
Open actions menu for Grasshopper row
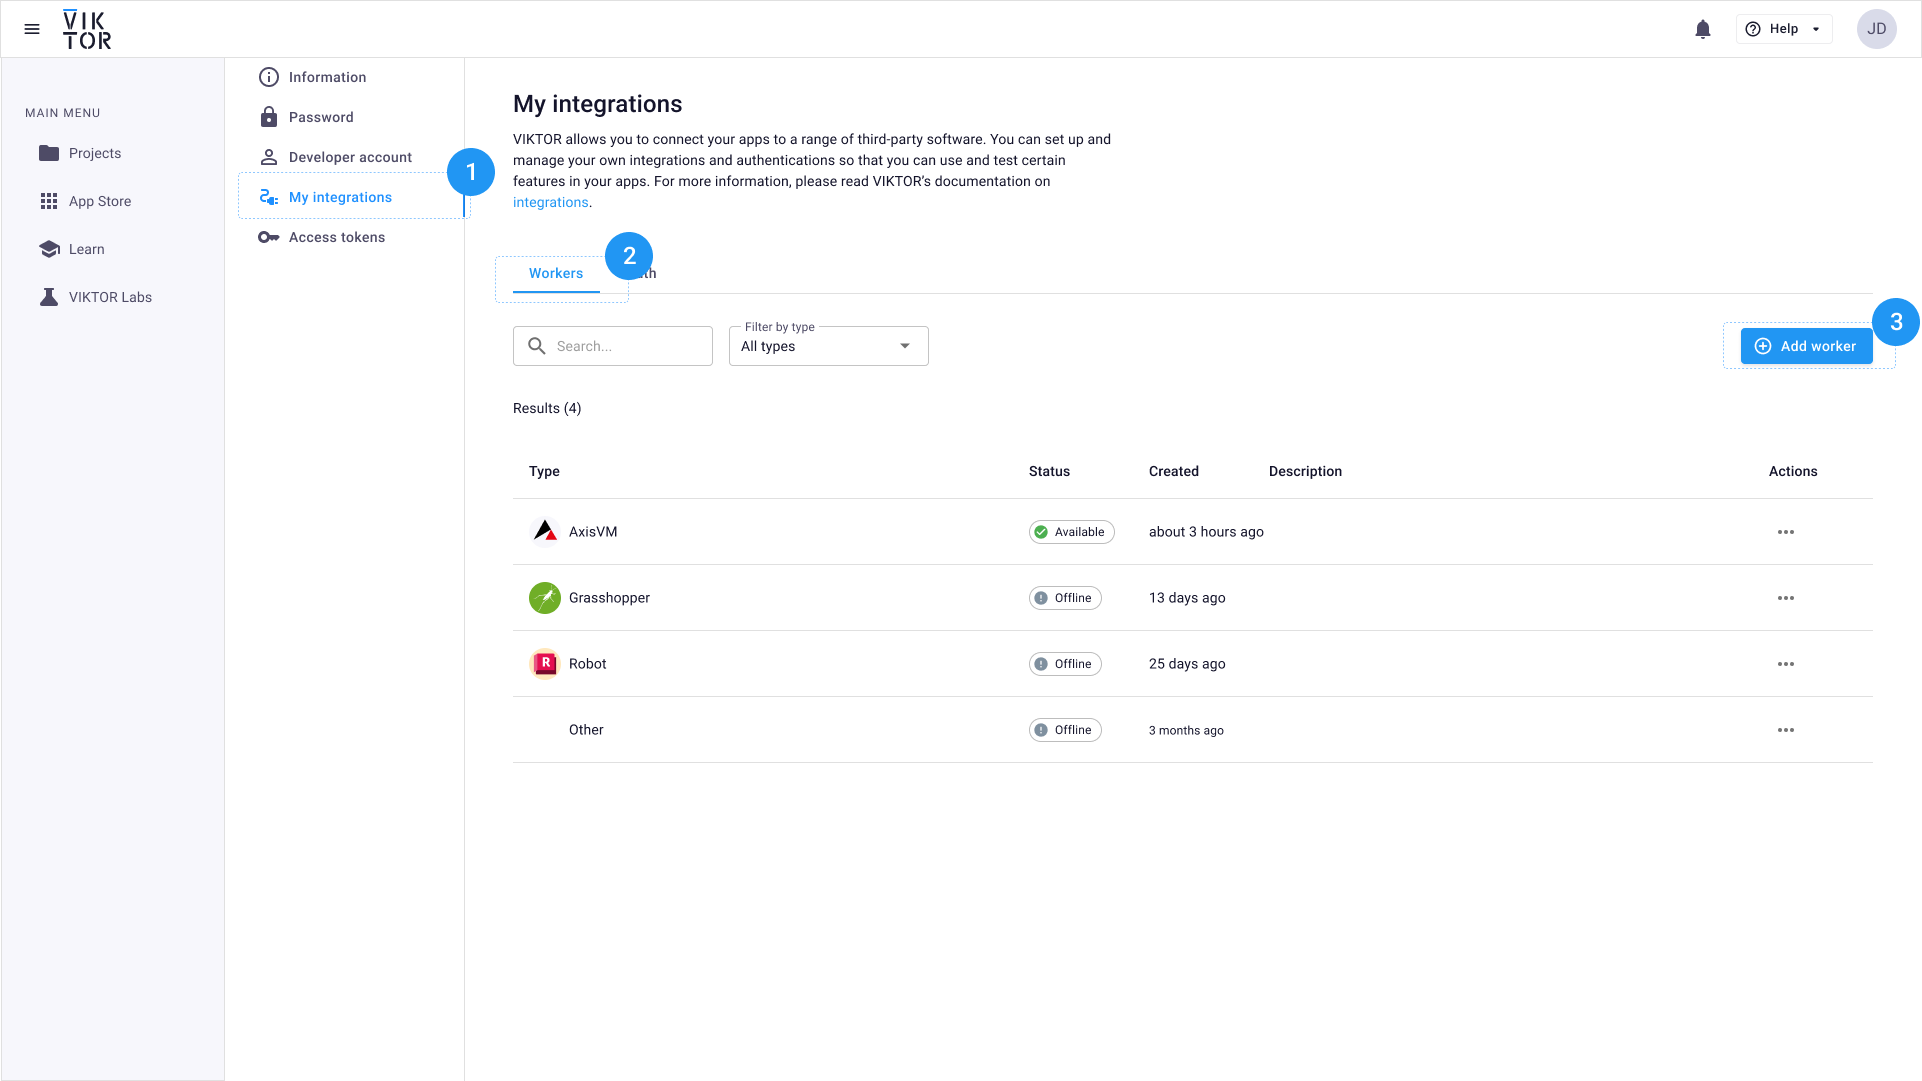coord(1785,598)
